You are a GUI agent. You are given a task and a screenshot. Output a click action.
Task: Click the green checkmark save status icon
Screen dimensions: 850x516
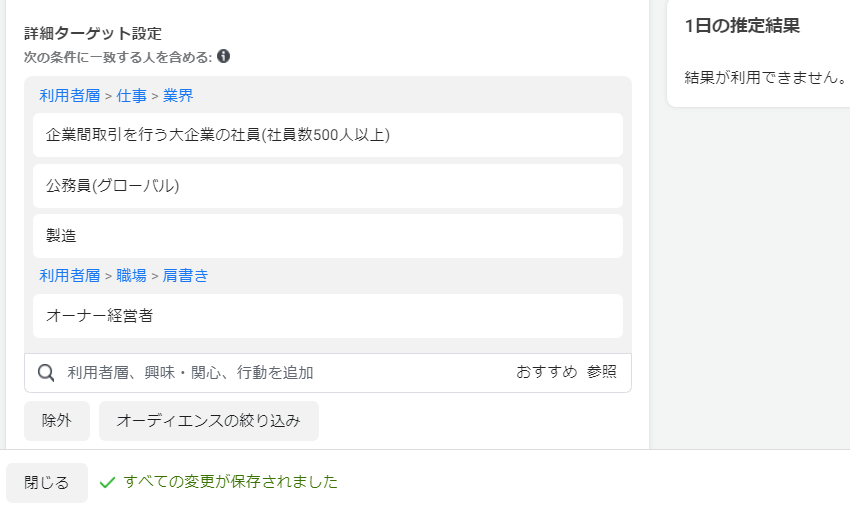point(107,482)
